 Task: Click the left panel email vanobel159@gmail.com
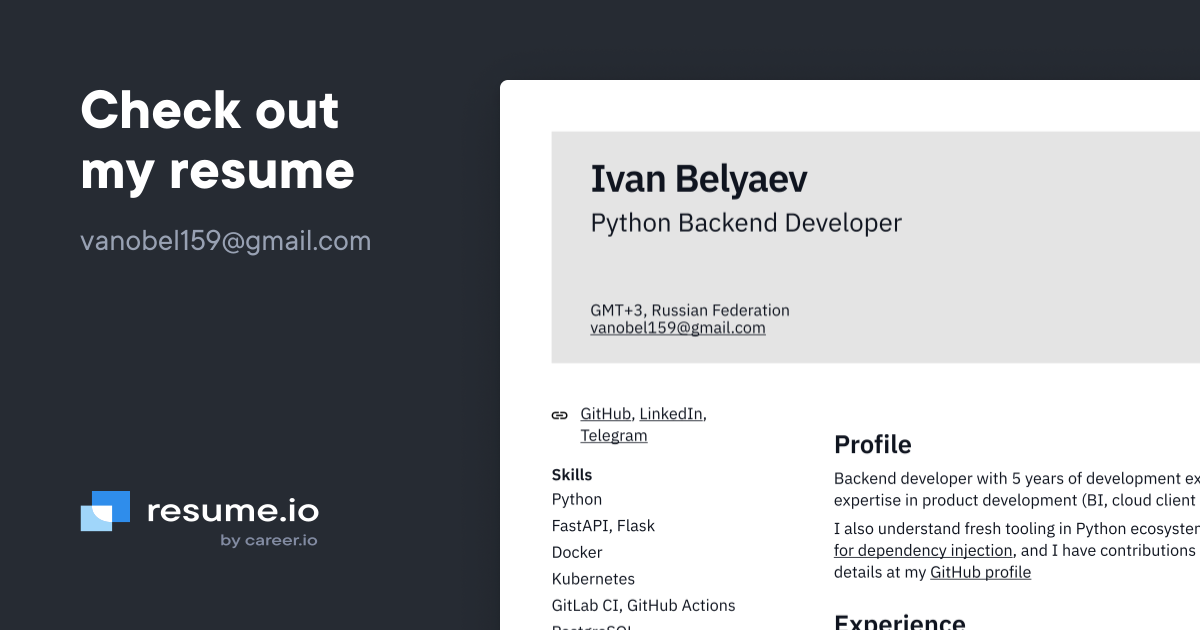pyautogui.click(x=225, y=241)
